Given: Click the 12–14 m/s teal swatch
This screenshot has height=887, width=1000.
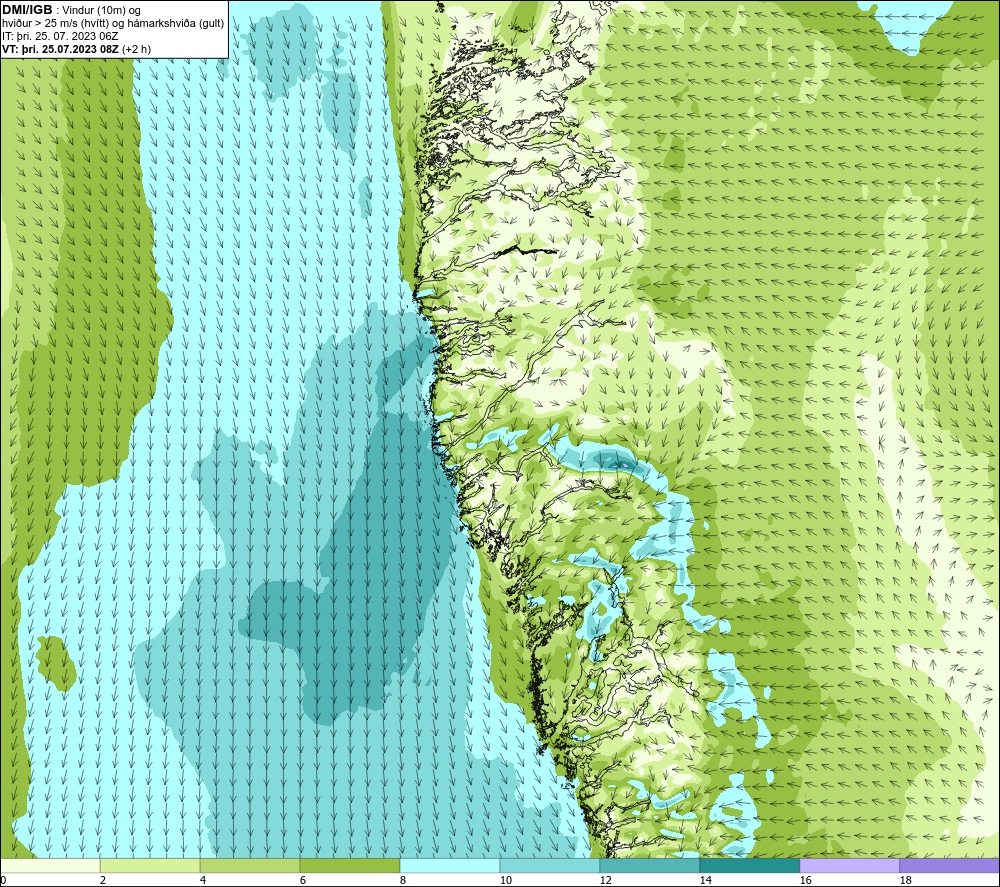Looking at the screenshot, I should coord(649,865).
